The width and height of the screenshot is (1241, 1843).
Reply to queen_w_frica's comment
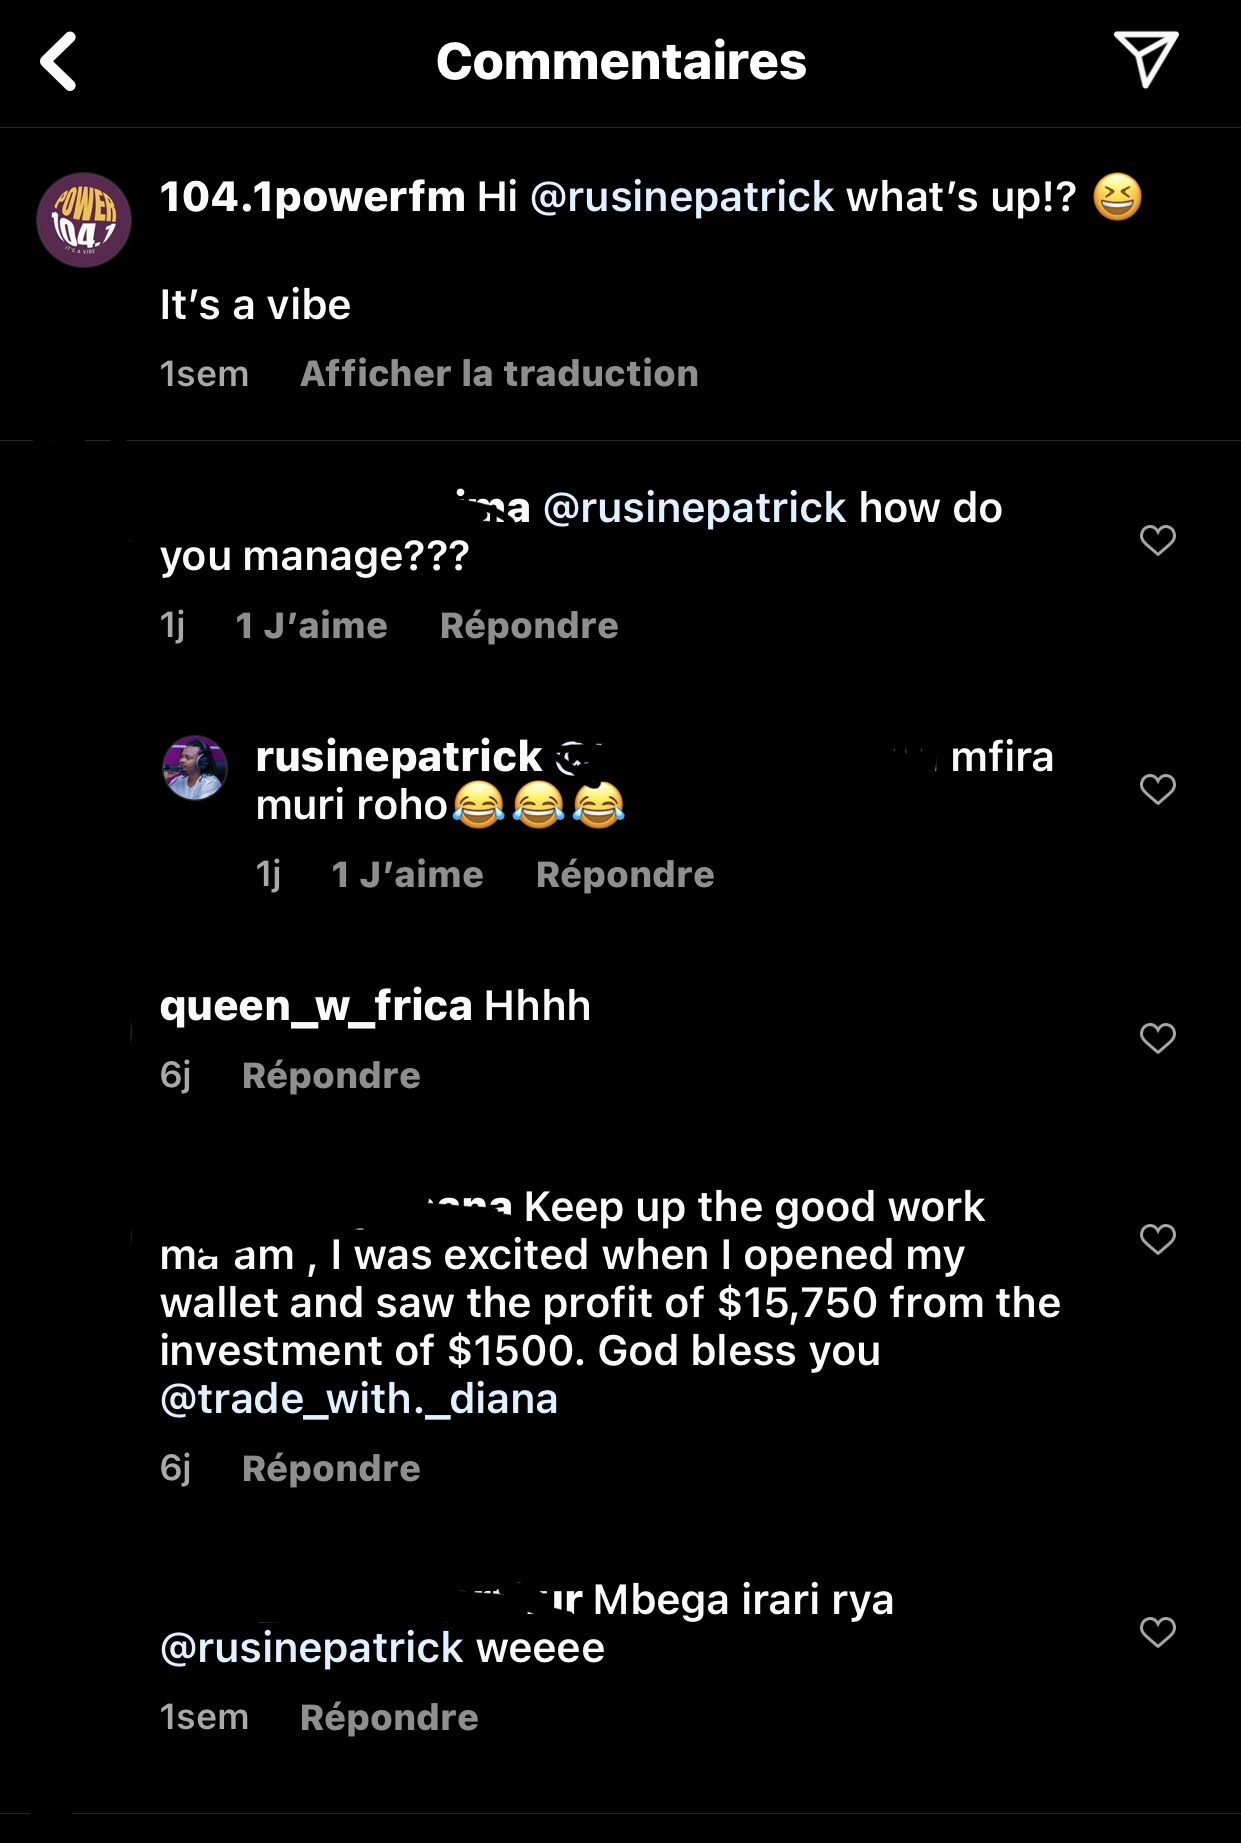coord(331,1076)
